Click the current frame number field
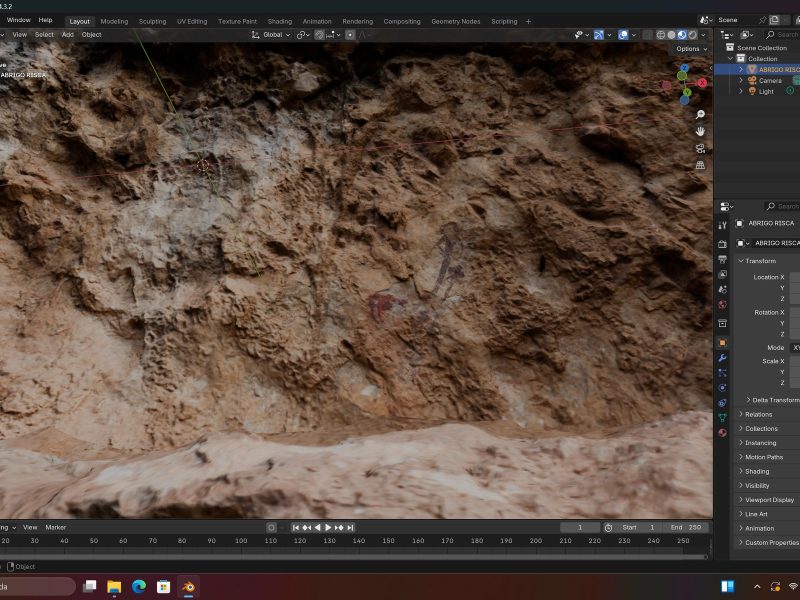Image resolution: width=800 pixels, height=600 pixels. coord(580,528)
